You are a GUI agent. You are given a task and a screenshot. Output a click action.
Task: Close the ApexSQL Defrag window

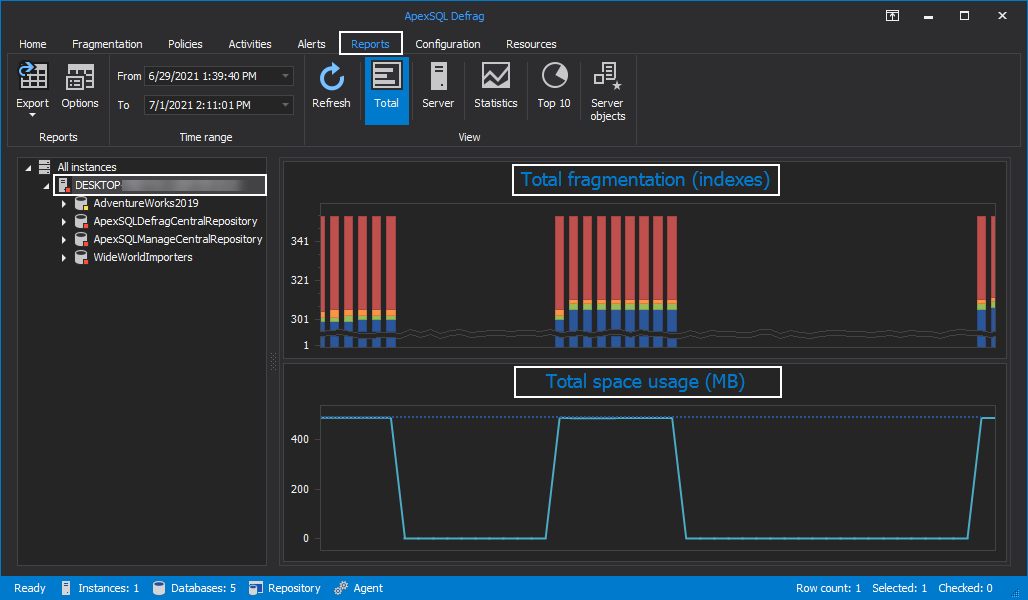click(1002, 16)
